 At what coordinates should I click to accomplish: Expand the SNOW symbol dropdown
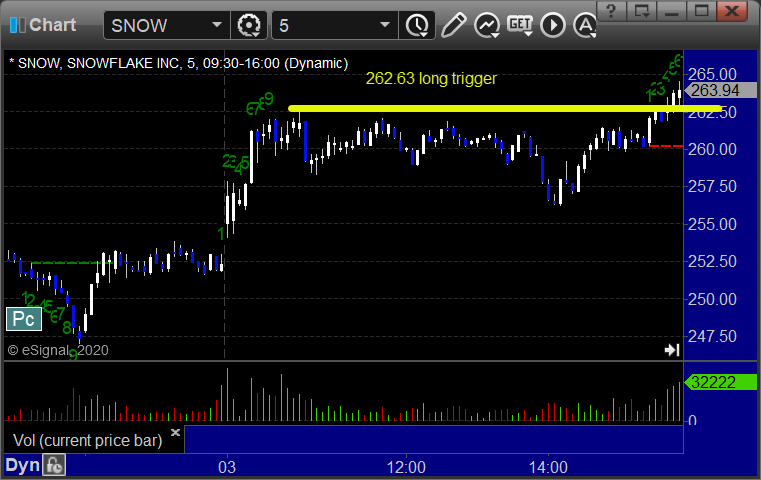[x=216, y=25]
